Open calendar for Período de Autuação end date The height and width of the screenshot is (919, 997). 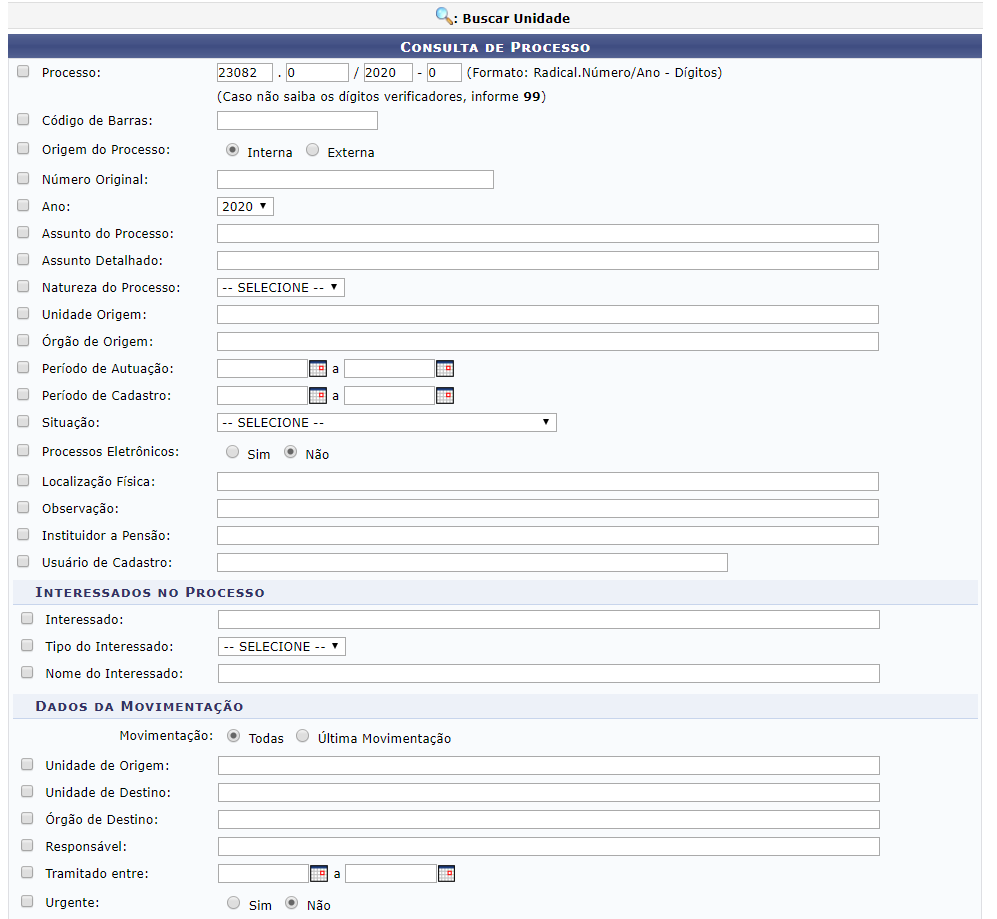pyautogui.click(x=445, y=368)
